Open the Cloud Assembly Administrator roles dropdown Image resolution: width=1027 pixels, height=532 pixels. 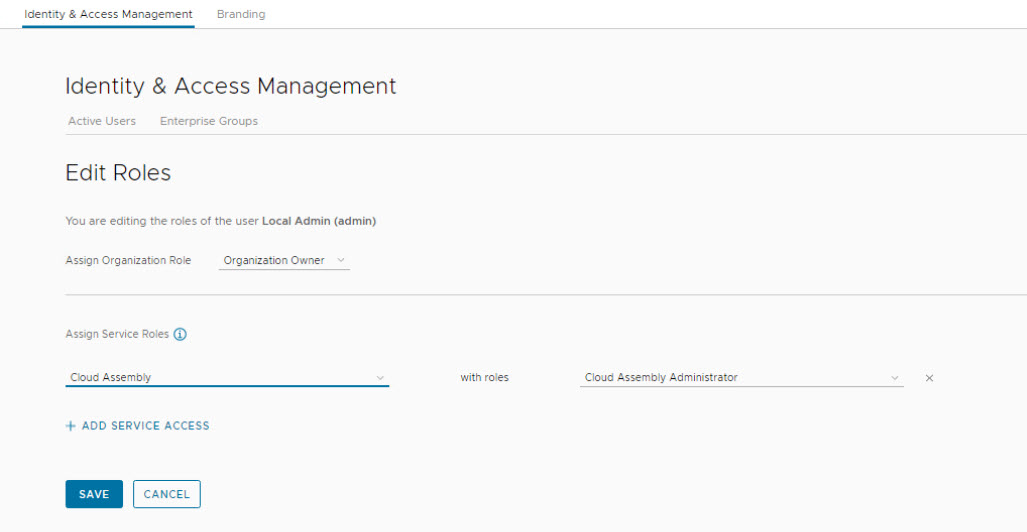click(741, 377)
